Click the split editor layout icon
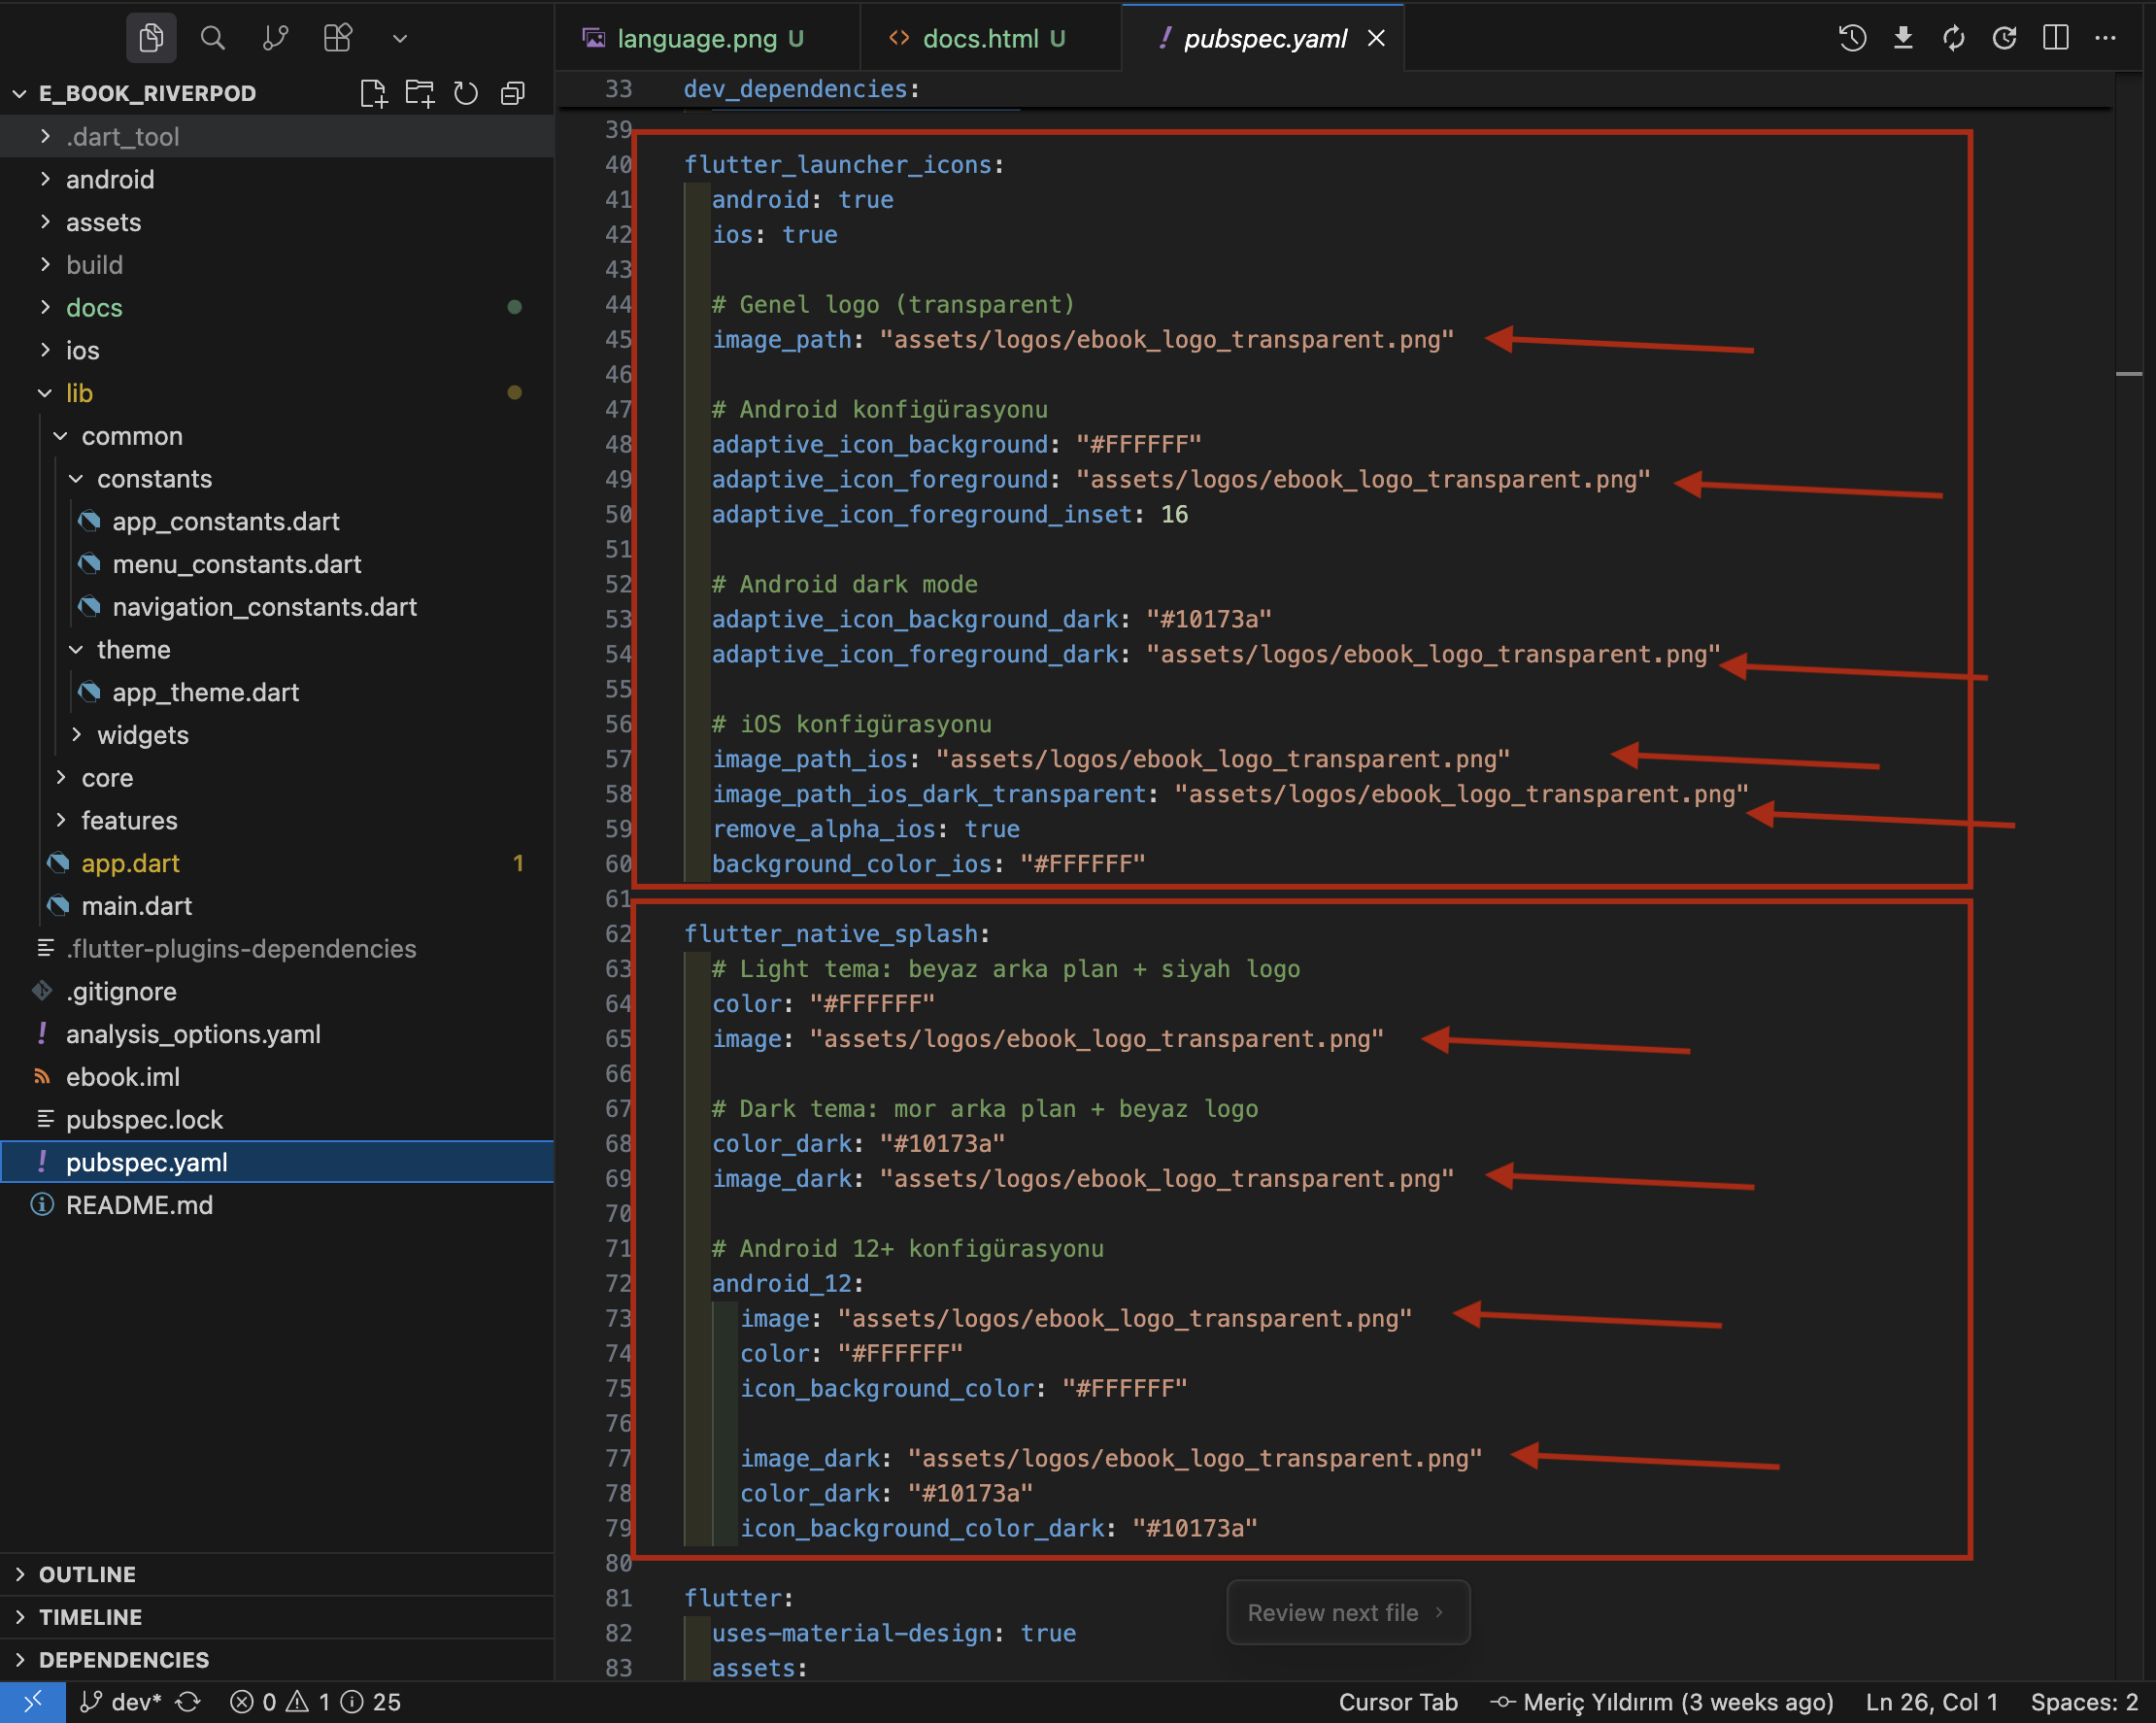Image resolution: width=2156 pixels, height=1723 pixels. (x=2056, y=38)
